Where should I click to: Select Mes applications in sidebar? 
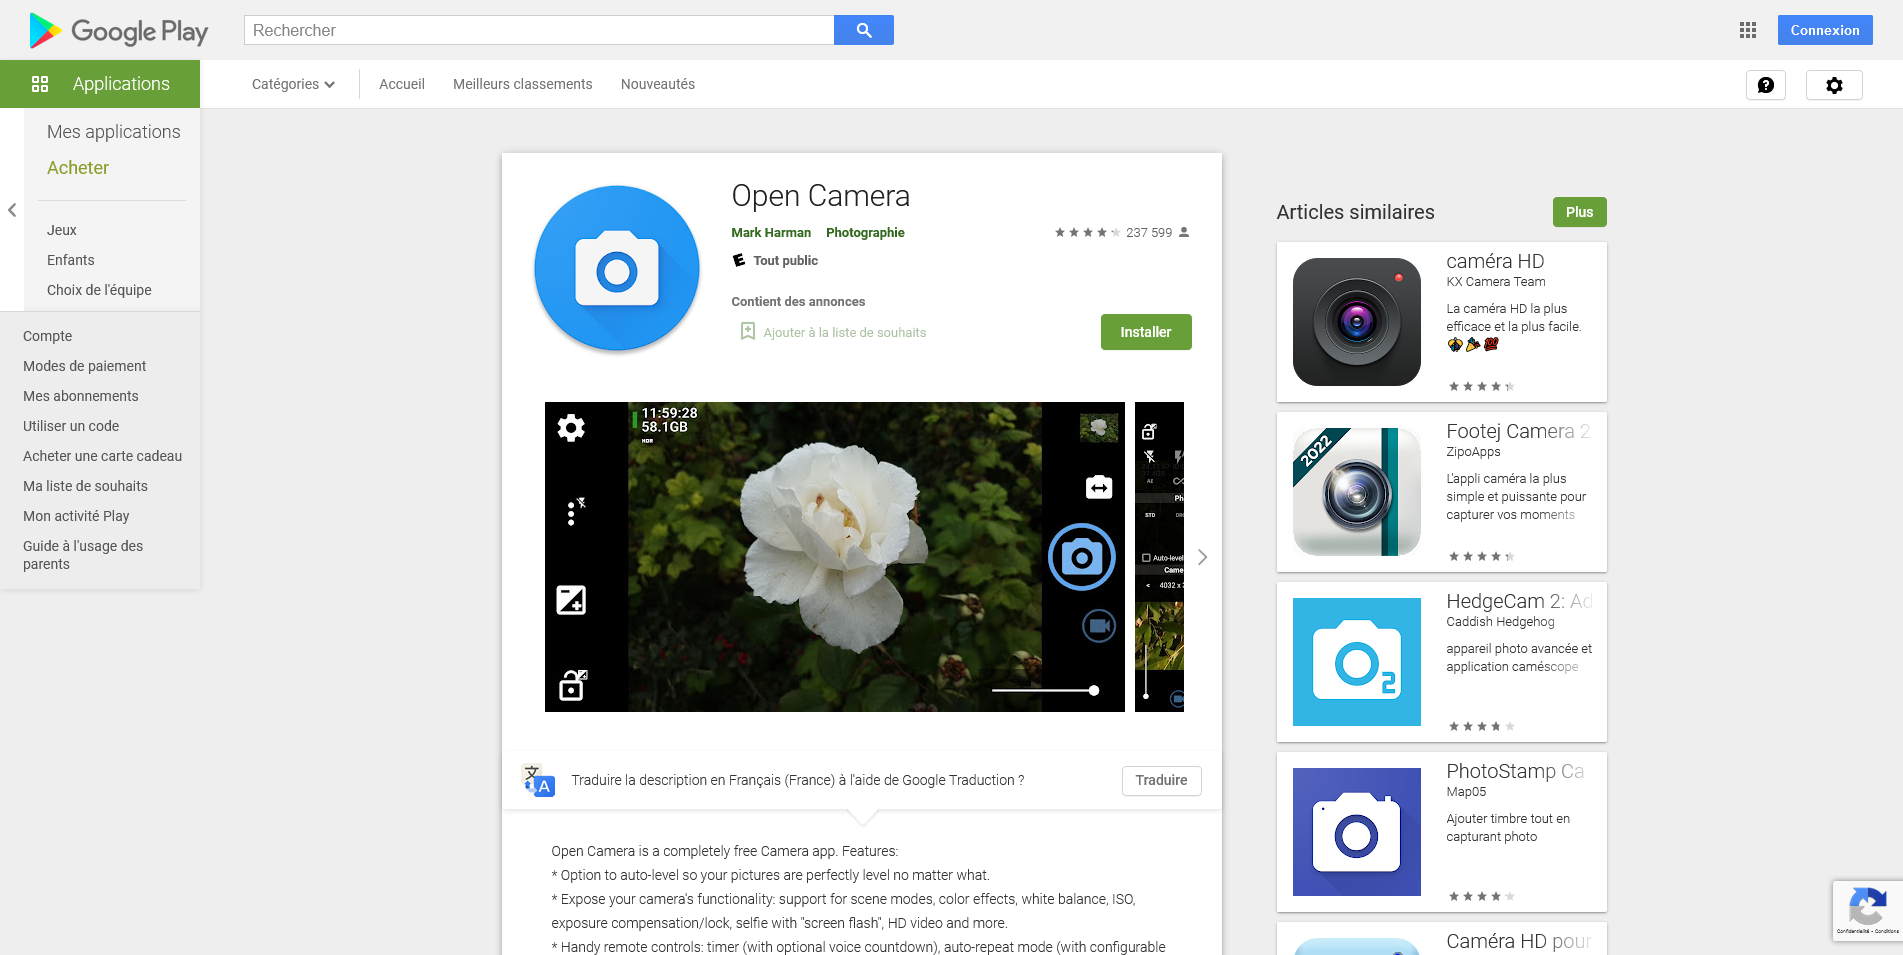[114, 132]
